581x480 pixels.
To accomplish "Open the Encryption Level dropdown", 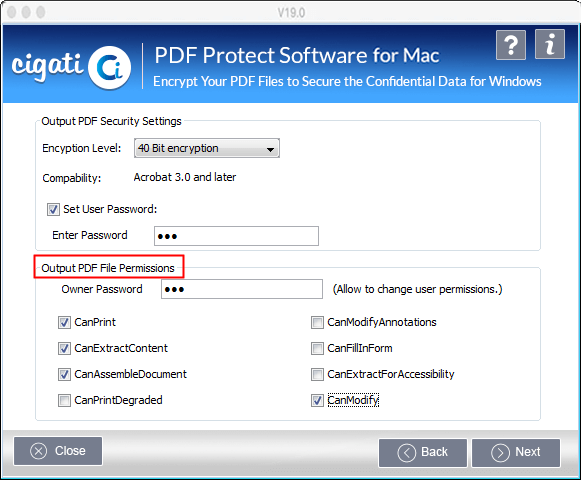I will click(x=207, y=148).
